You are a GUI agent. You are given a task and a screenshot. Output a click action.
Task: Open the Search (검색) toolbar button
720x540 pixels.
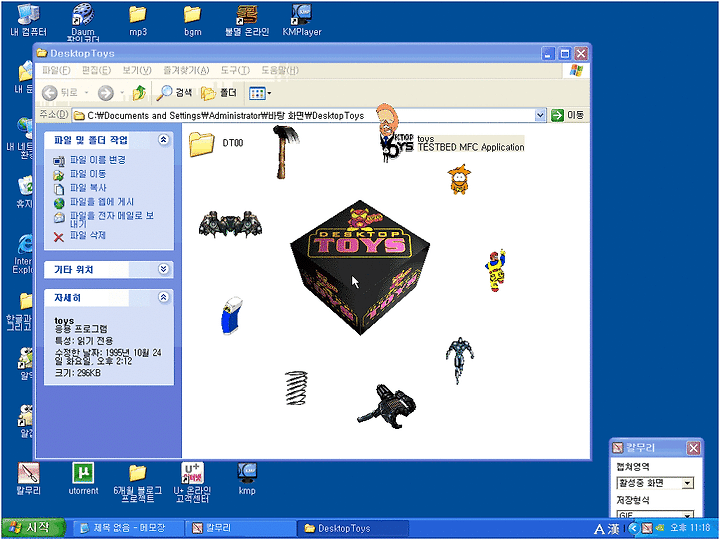pyautogui.click(x=174, y=93)
